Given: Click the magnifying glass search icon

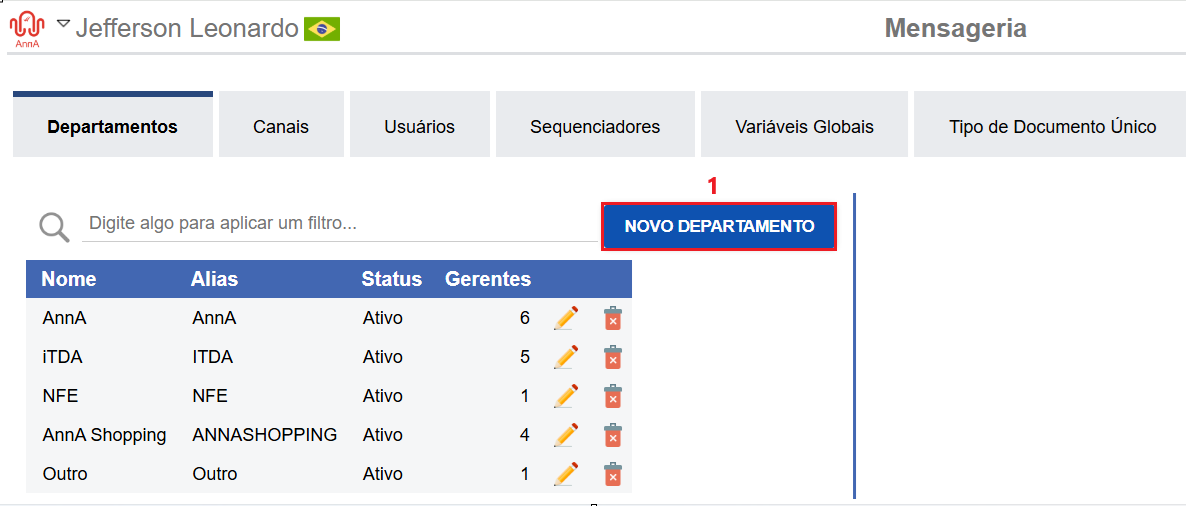Looking at the screenshot, I should 54,226.
